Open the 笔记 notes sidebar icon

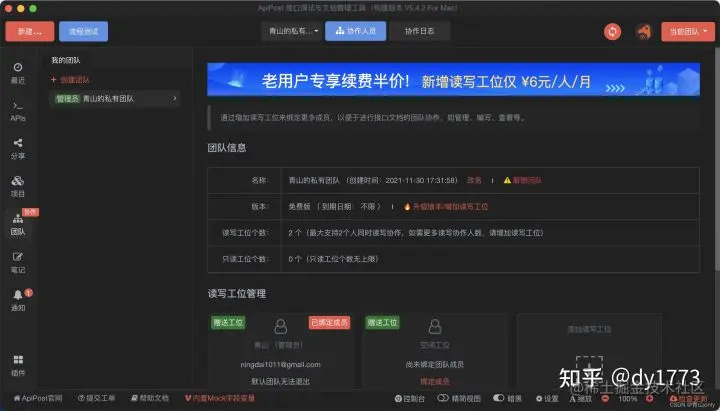point(17,263)
